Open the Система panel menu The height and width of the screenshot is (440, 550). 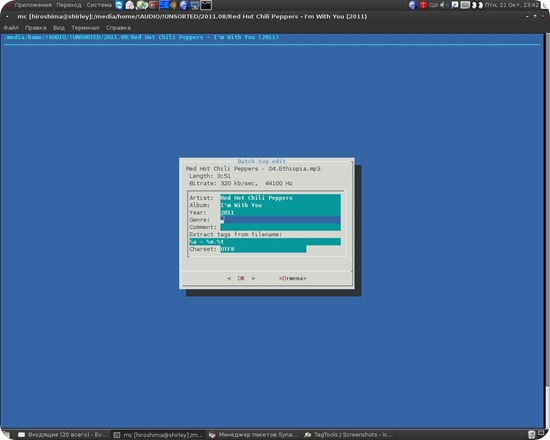point(99,5)
